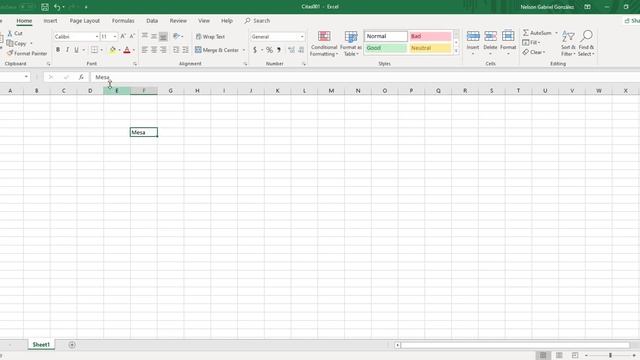The image size is (640, 360).
Task: Open Conditional Formatting
Action: click(324, 43)
